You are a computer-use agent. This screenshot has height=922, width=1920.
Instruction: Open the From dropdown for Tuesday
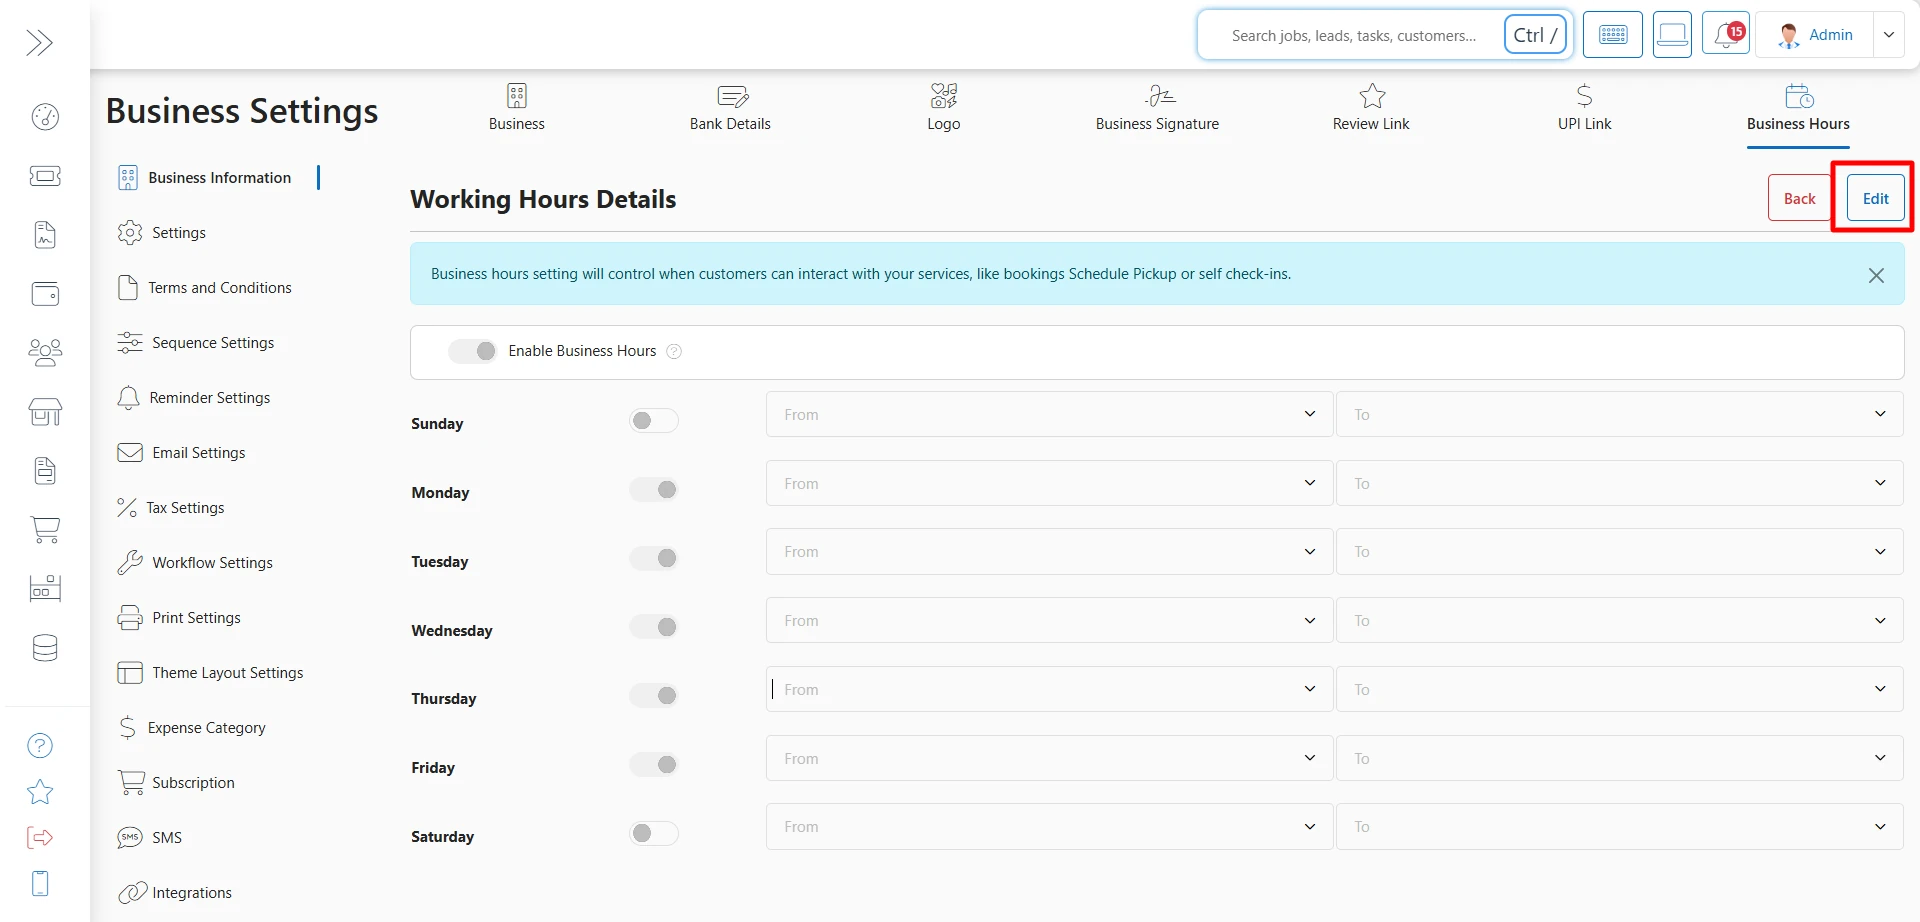[x=1047, y=551]
